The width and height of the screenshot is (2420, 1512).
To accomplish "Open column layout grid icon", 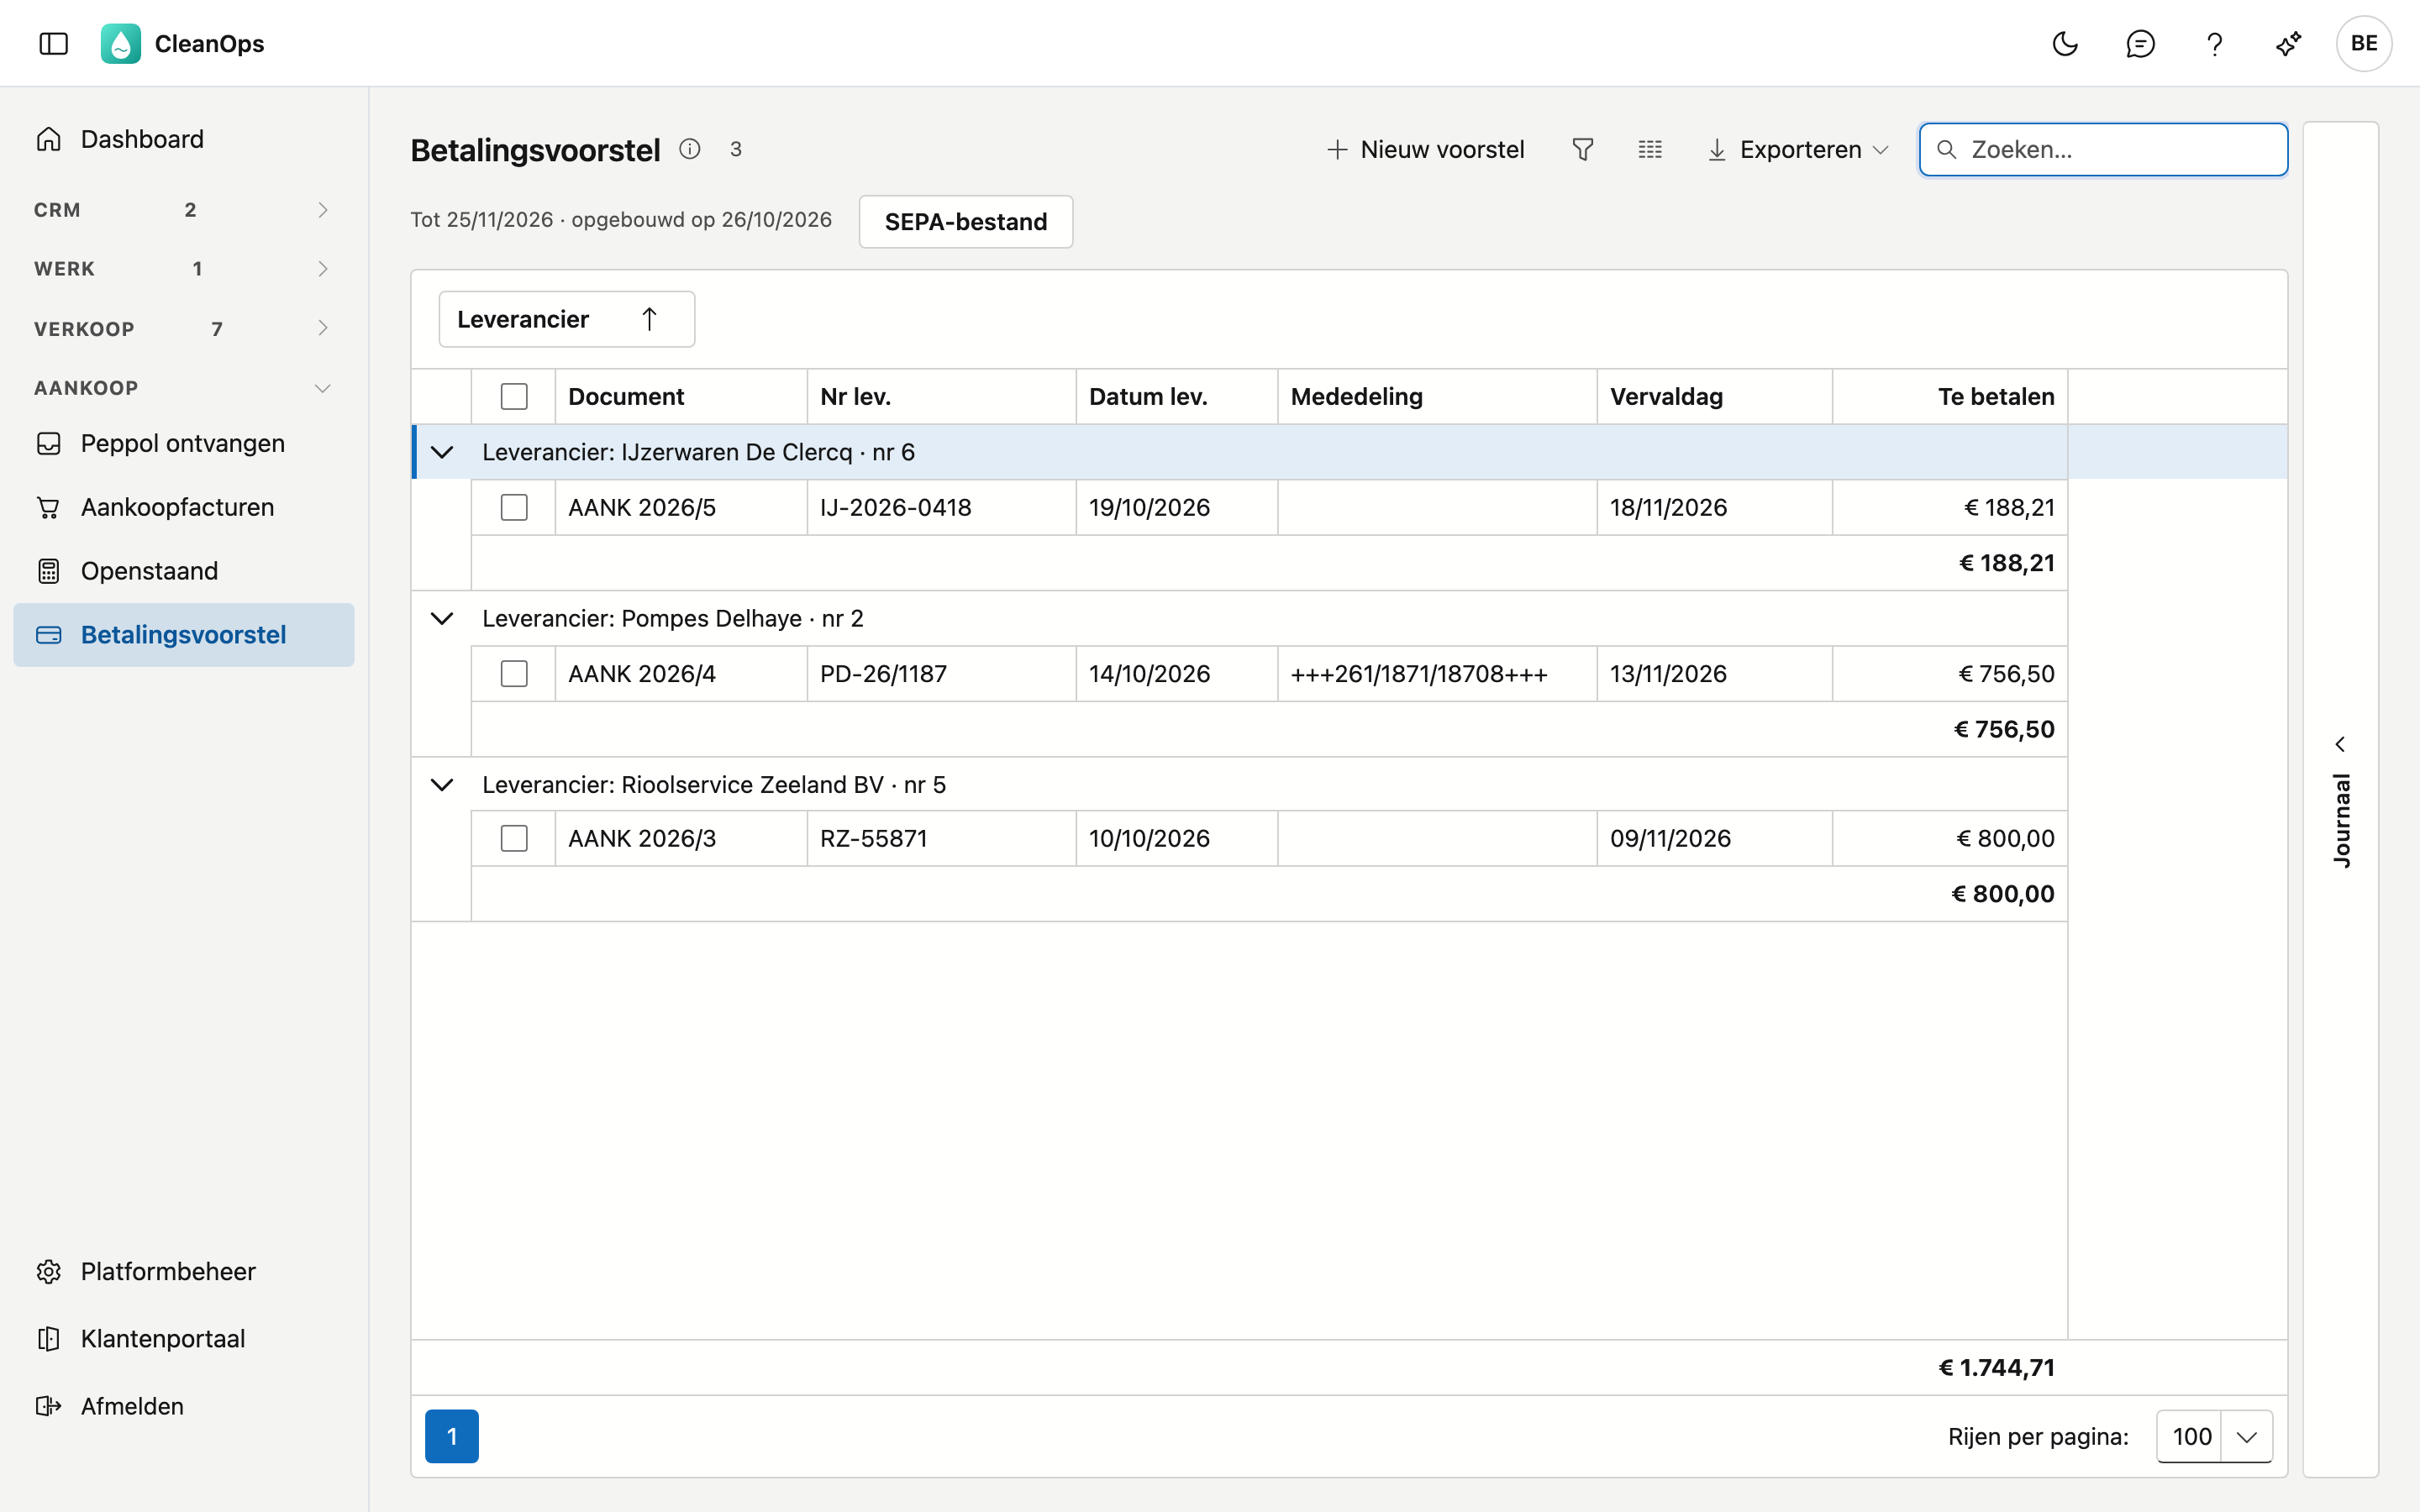I will [1650, 150].
